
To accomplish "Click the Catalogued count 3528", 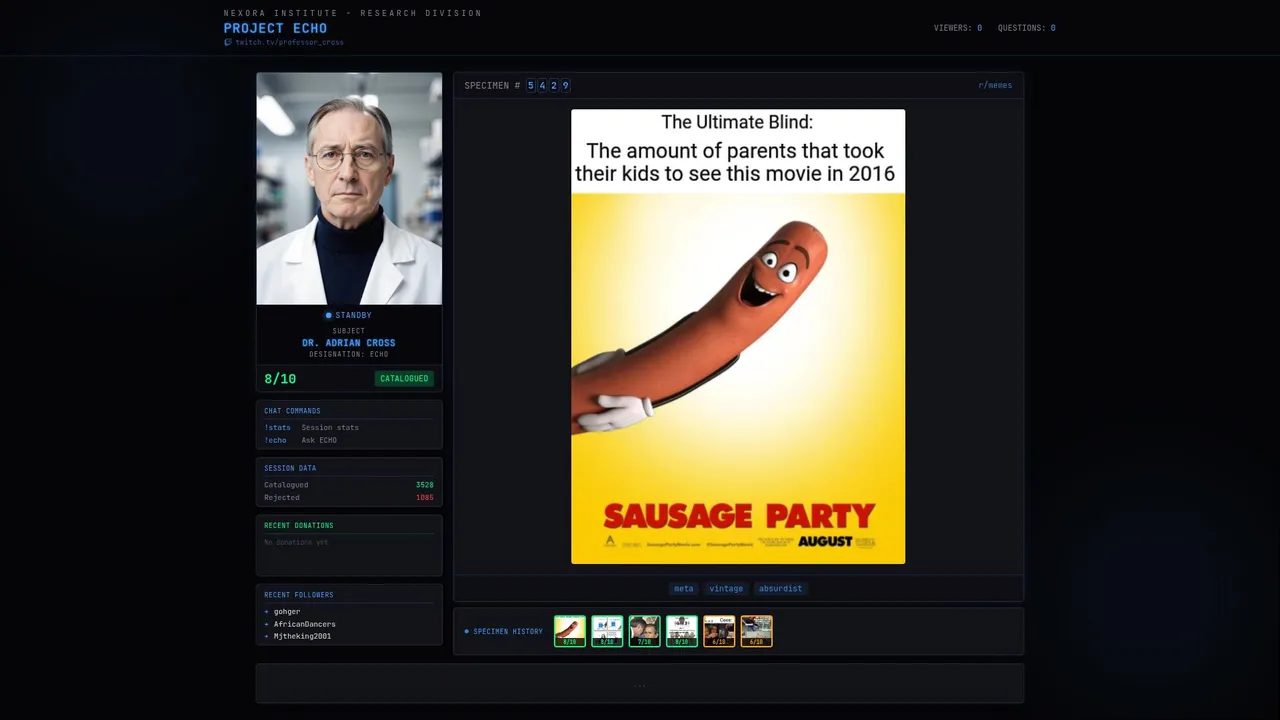I will click(x=425, y=485).
